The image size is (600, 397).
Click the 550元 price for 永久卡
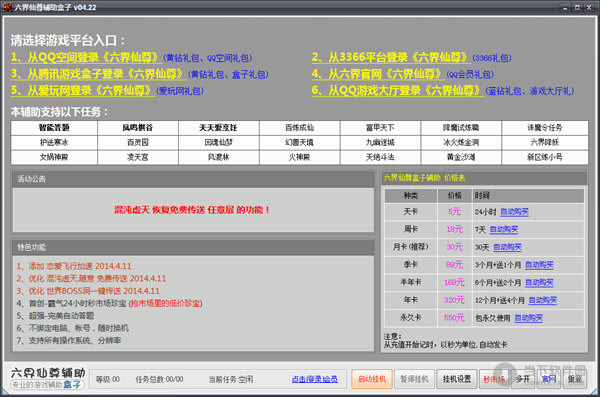454,318
